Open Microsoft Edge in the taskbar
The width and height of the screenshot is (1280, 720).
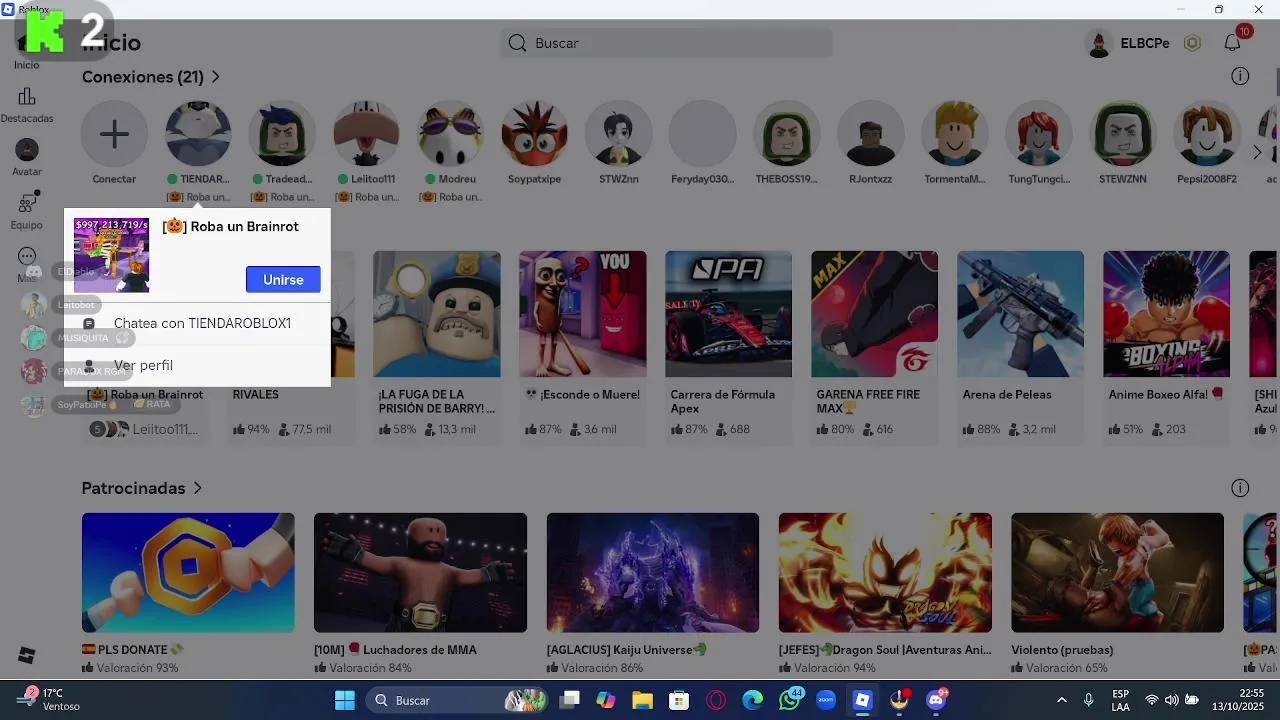[752, 700]
